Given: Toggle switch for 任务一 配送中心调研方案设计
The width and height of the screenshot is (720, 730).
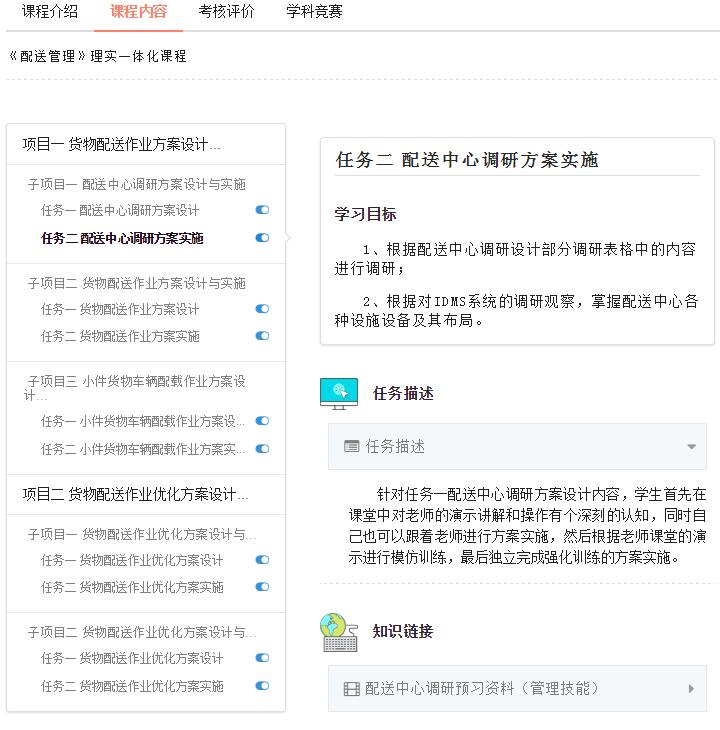Looking at the screenshot, I should (x=262, y=210).
